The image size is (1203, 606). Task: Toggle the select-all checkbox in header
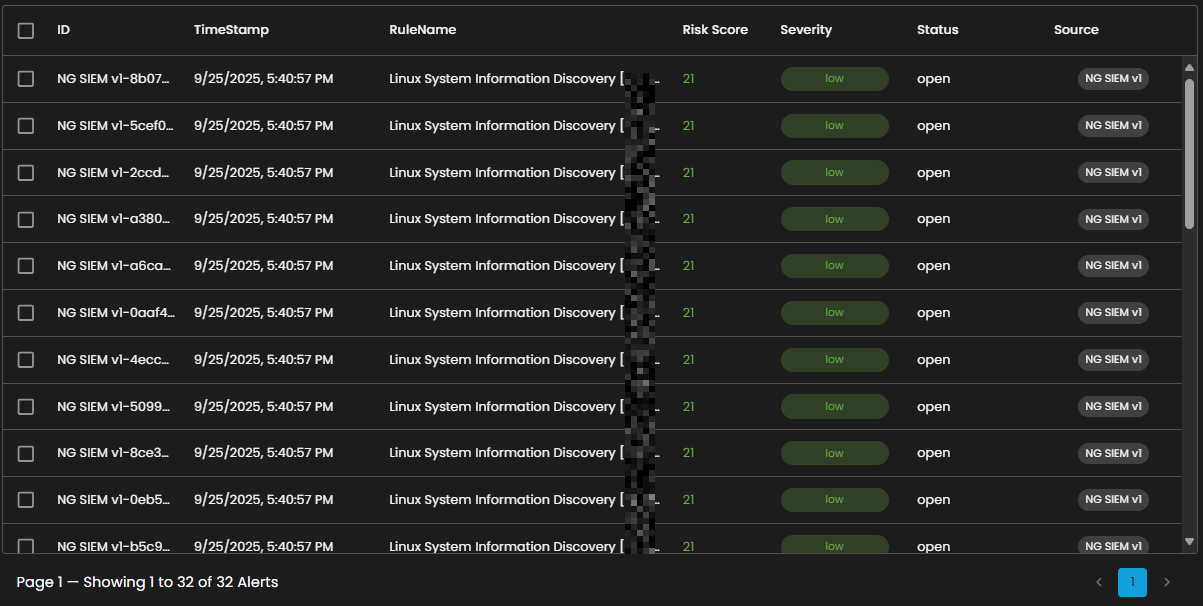pyautogui.click(x=26, y=31)
